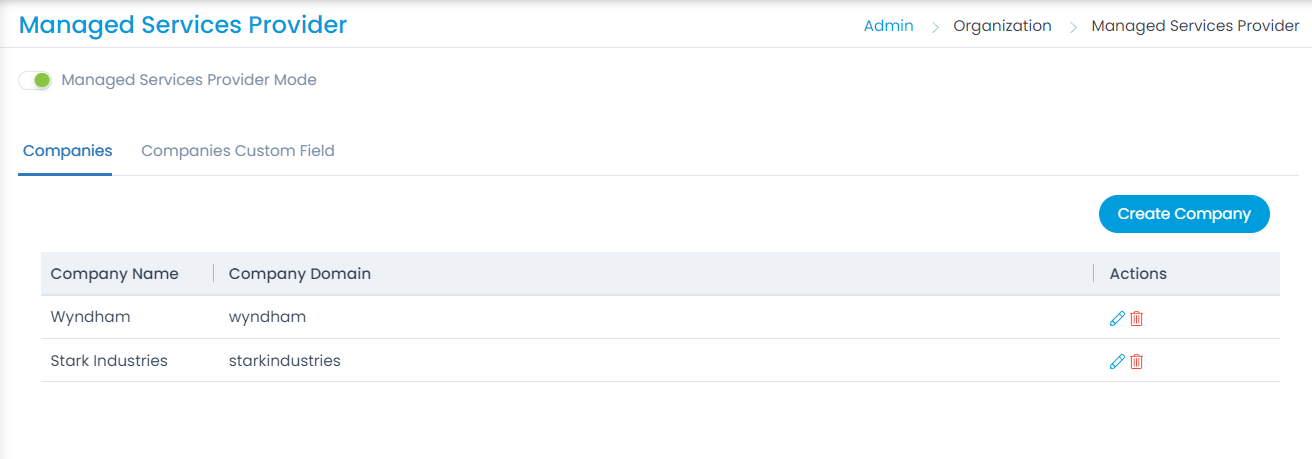This screenshot has height=459, width=1312.
Task: Switch to the Companies tab
Action: [x=67, y=151]
